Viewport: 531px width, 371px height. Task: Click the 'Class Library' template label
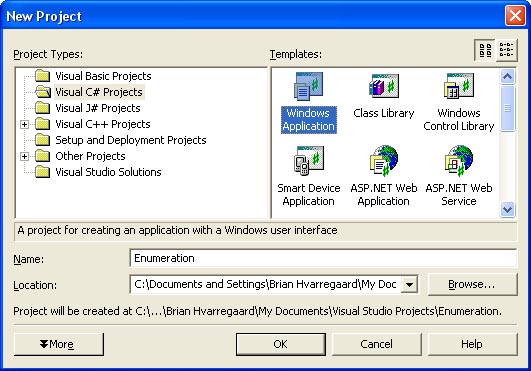point(384,113)
